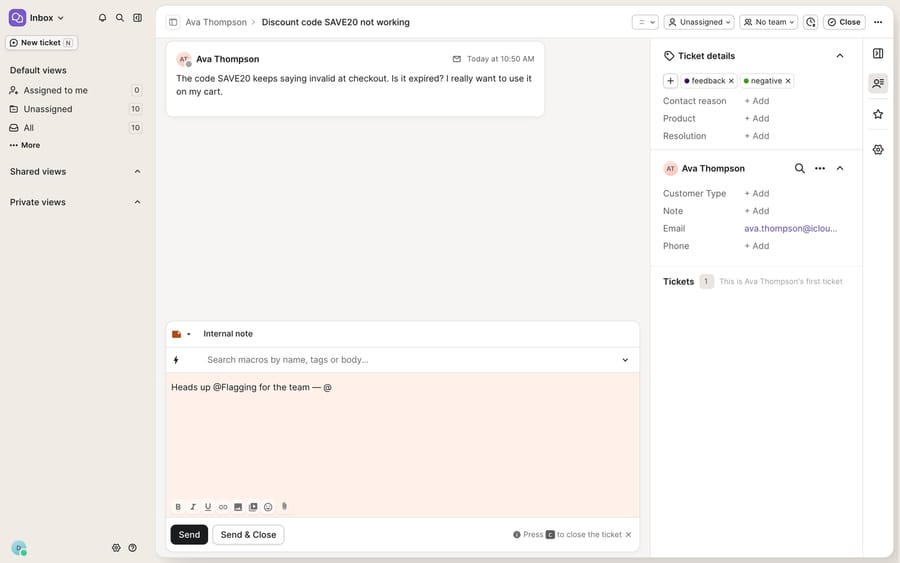The height and width of the screenshot is (563, 900).
Task: Open the Unassigned view
Action: coord(75,109)
